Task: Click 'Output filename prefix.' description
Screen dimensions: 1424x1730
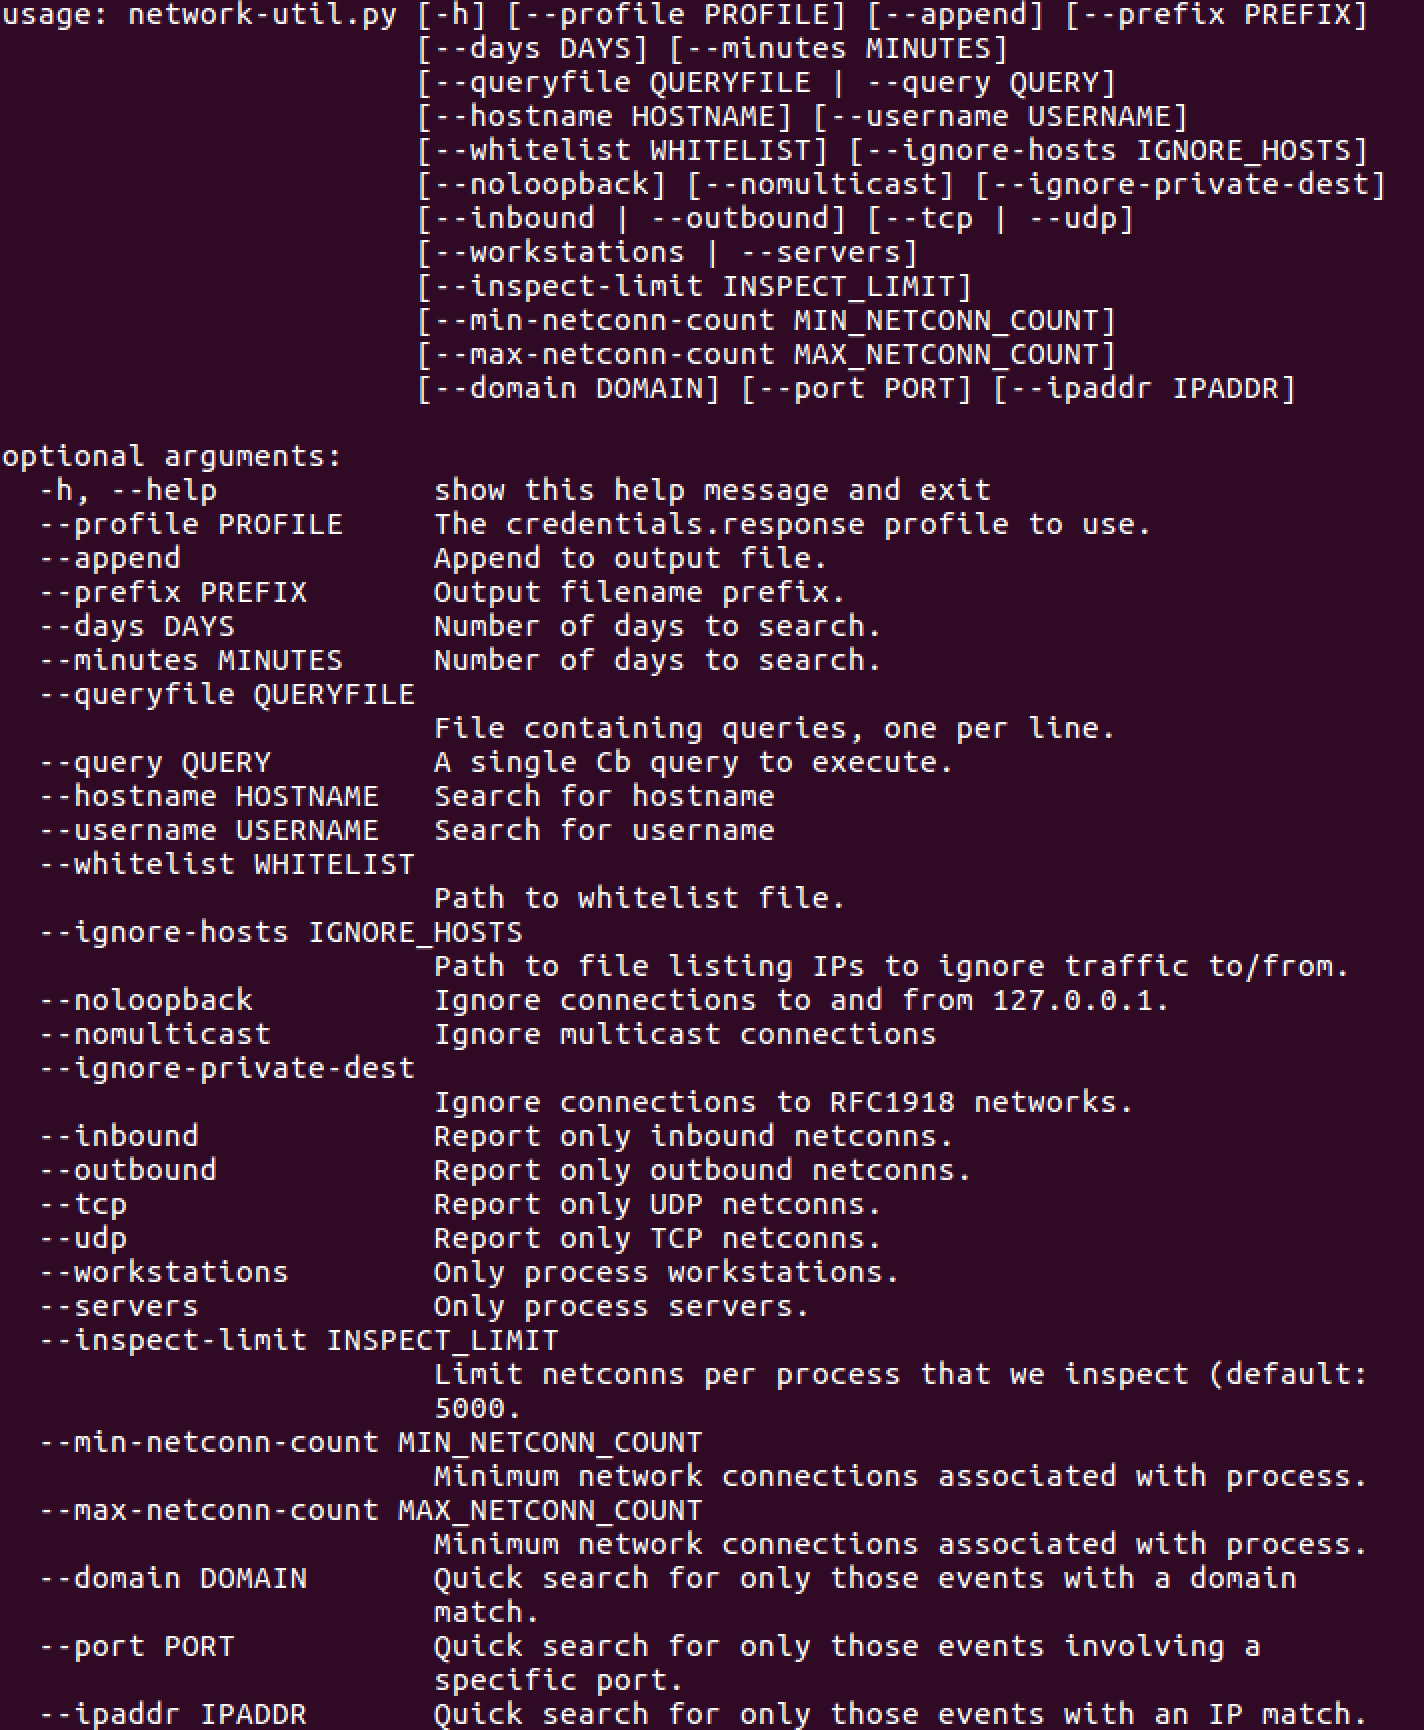Action: [x=639, y=592]
